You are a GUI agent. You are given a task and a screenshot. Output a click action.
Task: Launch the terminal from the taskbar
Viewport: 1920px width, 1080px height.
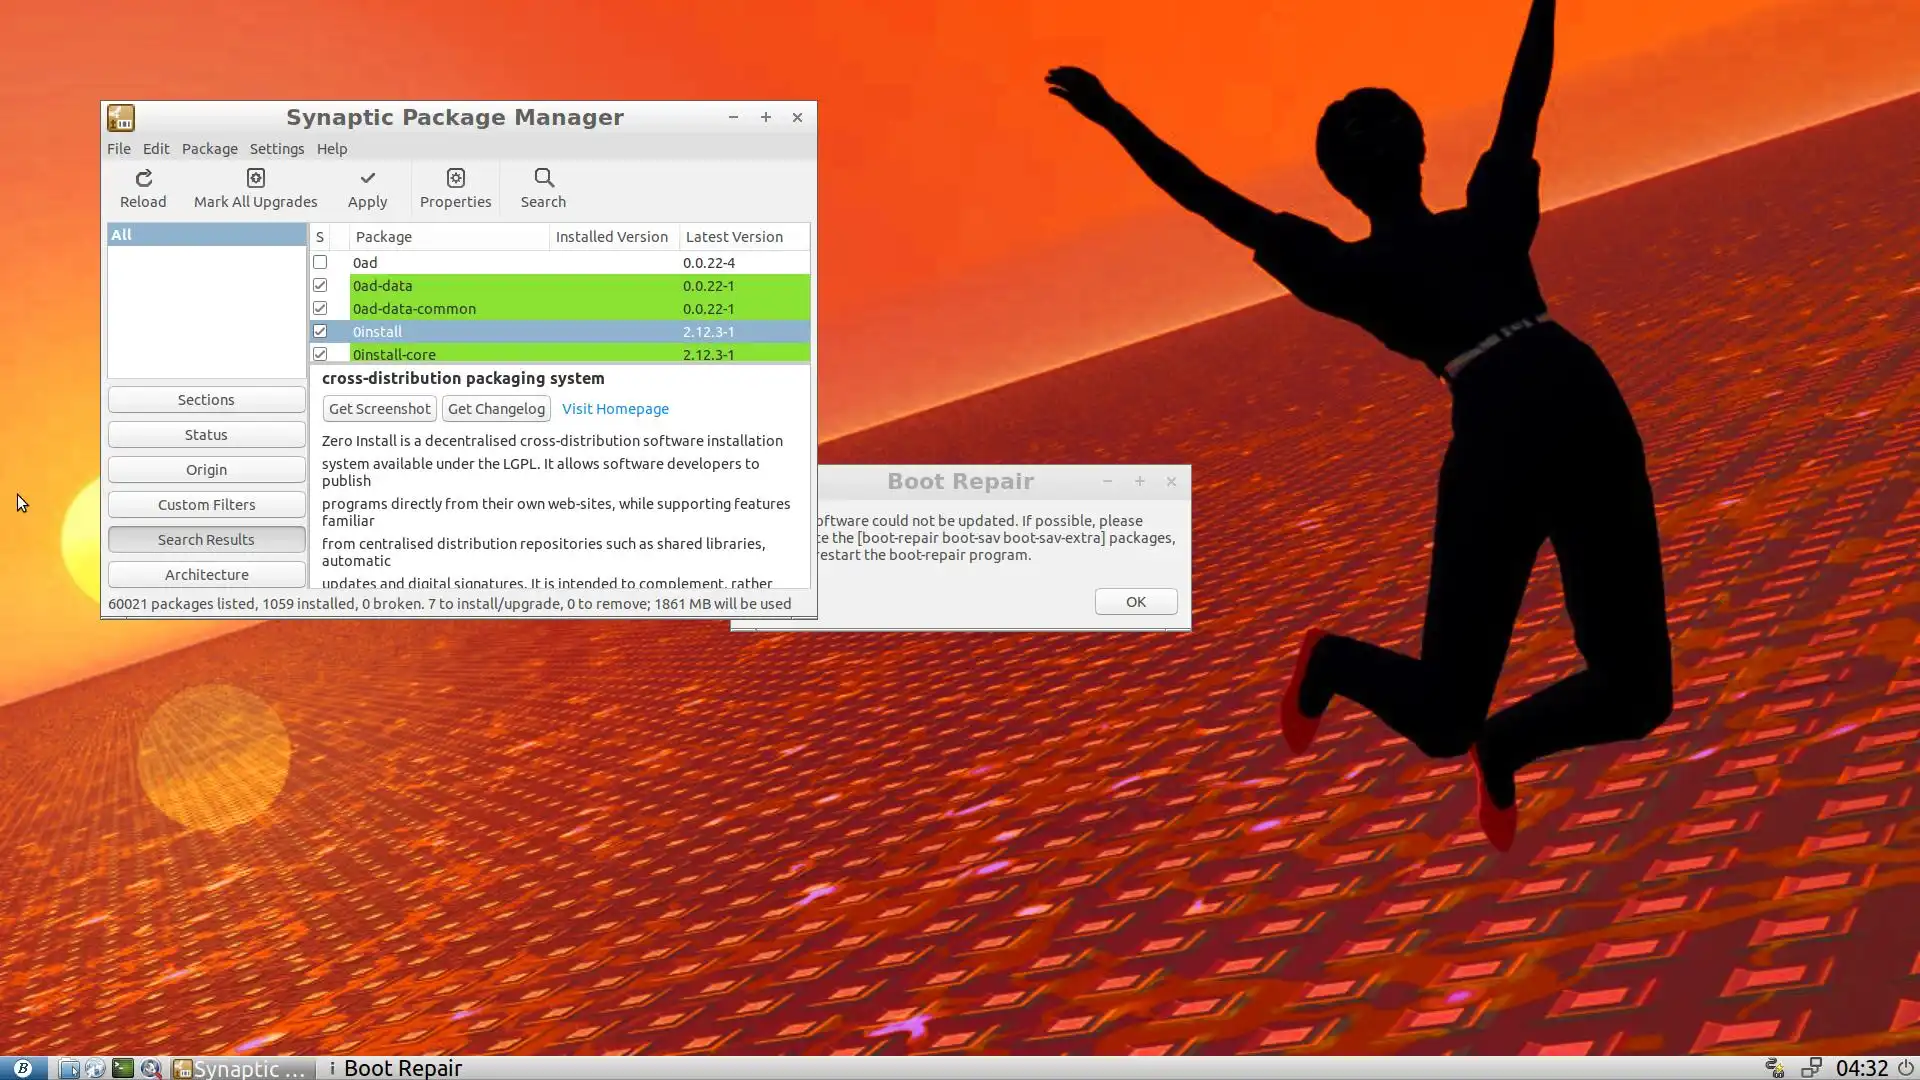coord(122,1068)
